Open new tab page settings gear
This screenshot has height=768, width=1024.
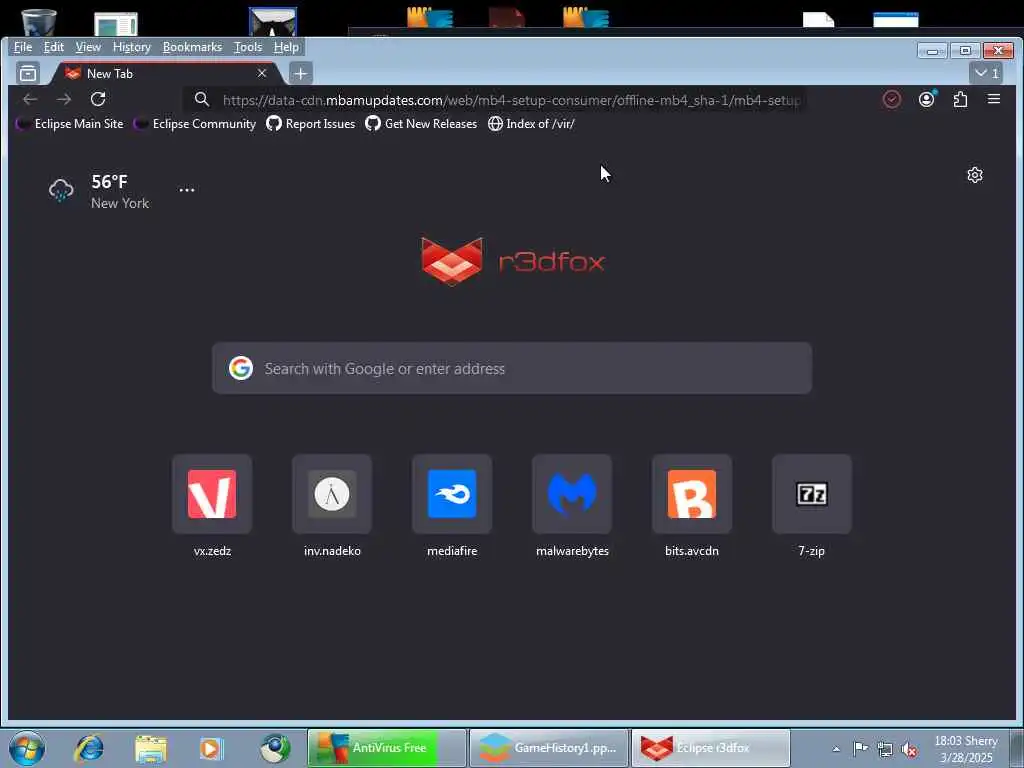coord(974,175)
